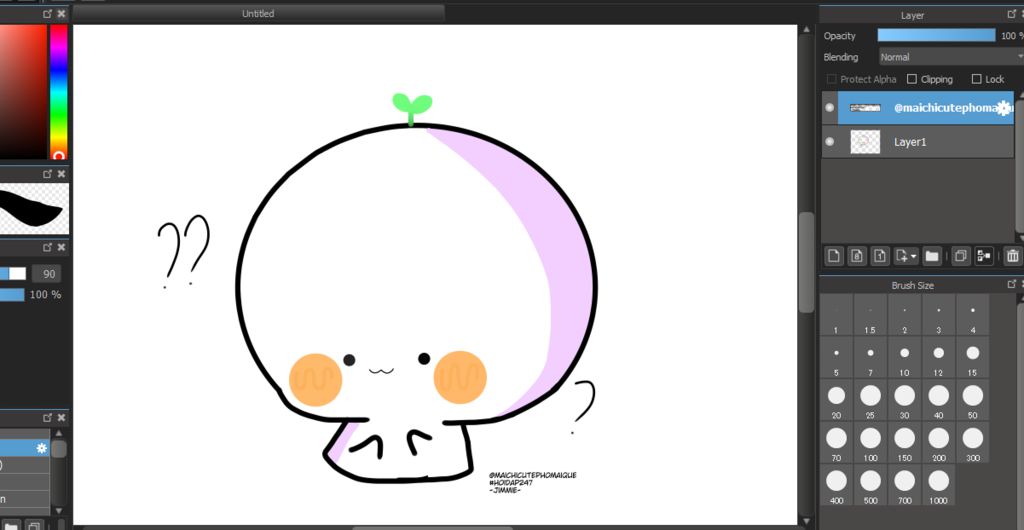Pick brush size 4 preset

coord(972,315)
